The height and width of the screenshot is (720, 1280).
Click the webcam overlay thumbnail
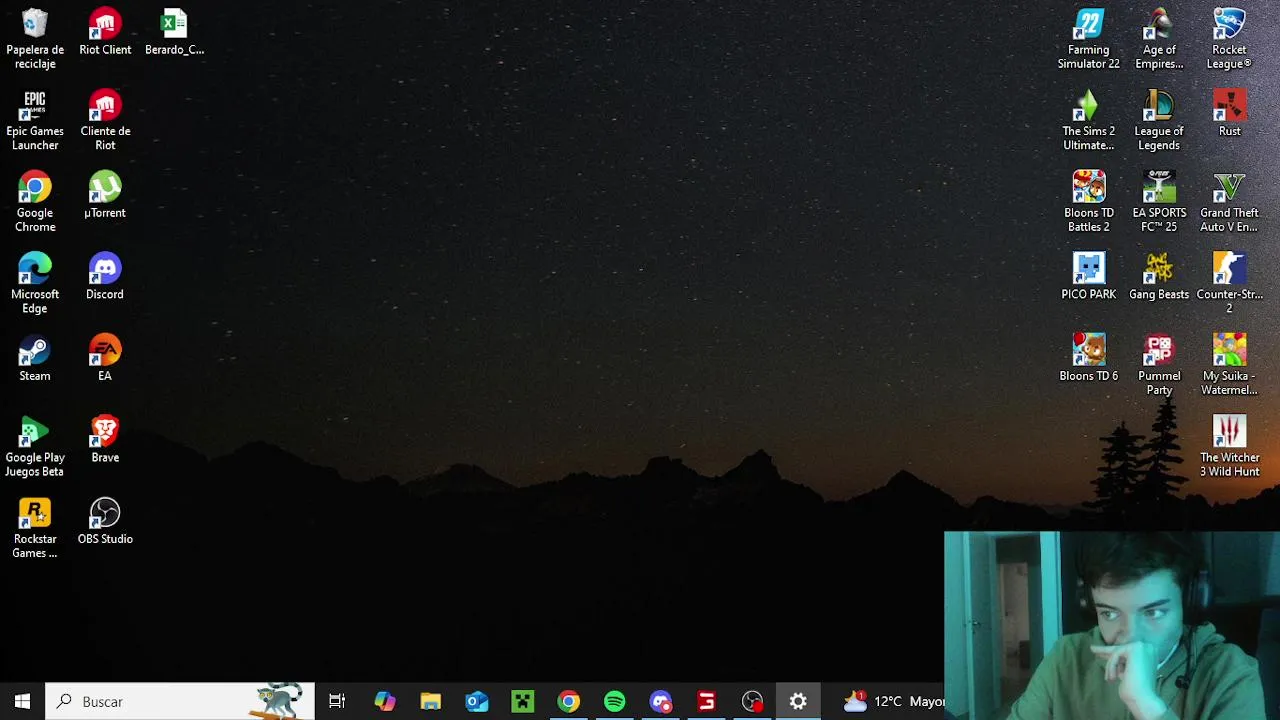click(x=1111, y=625)
